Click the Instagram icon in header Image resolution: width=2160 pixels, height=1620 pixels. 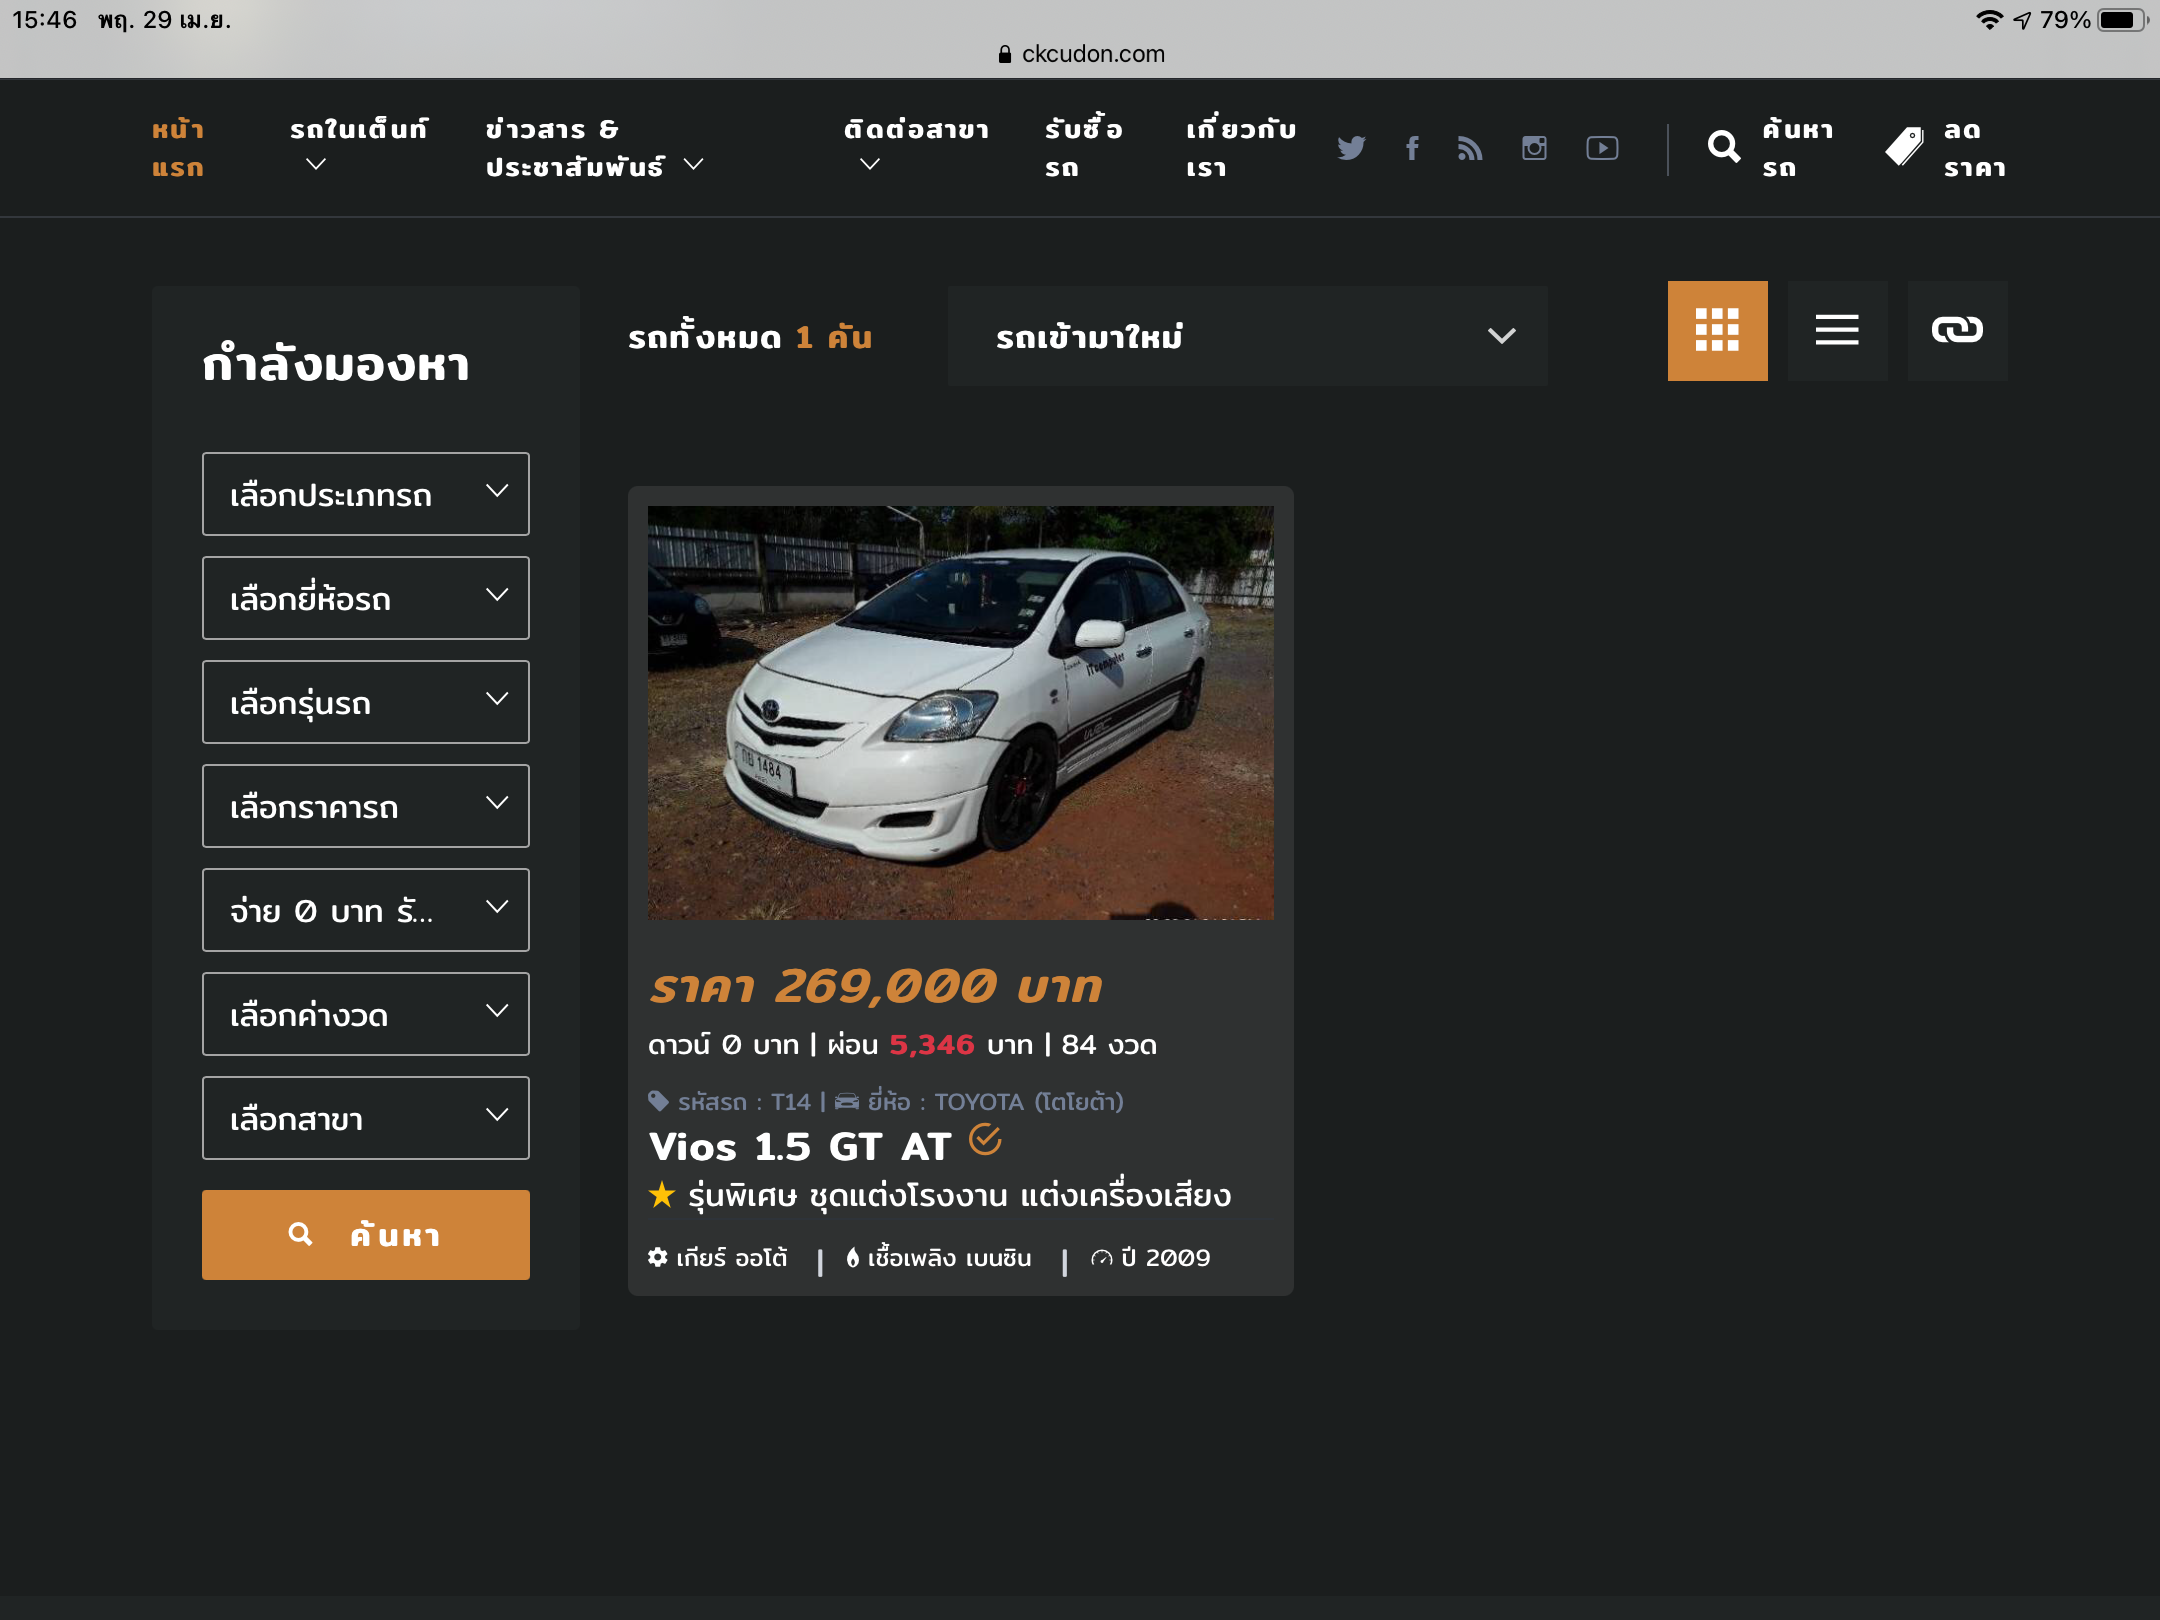pyautogui.click(x=1534, y=148)
